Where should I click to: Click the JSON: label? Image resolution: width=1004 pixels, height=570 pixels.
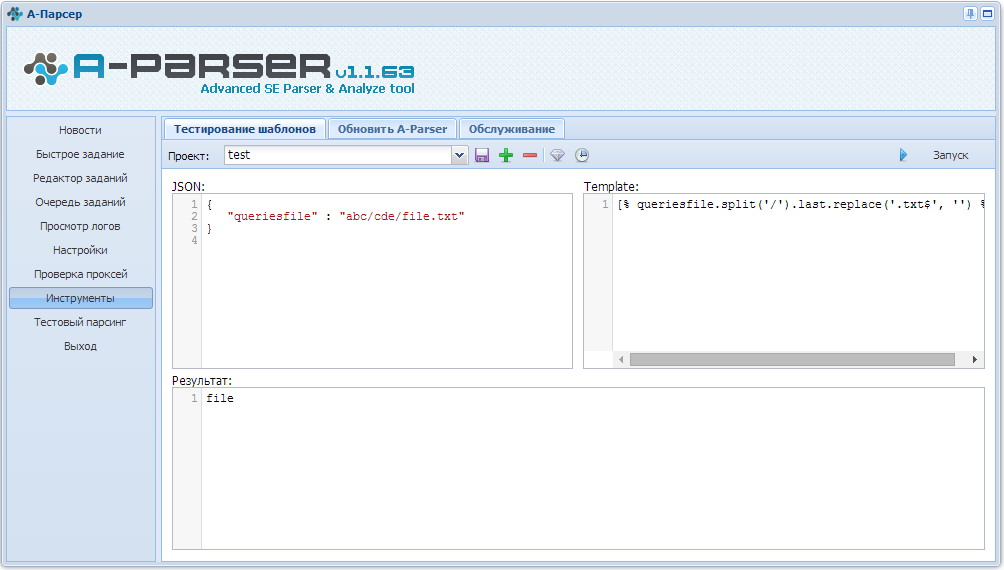[188, 186]
